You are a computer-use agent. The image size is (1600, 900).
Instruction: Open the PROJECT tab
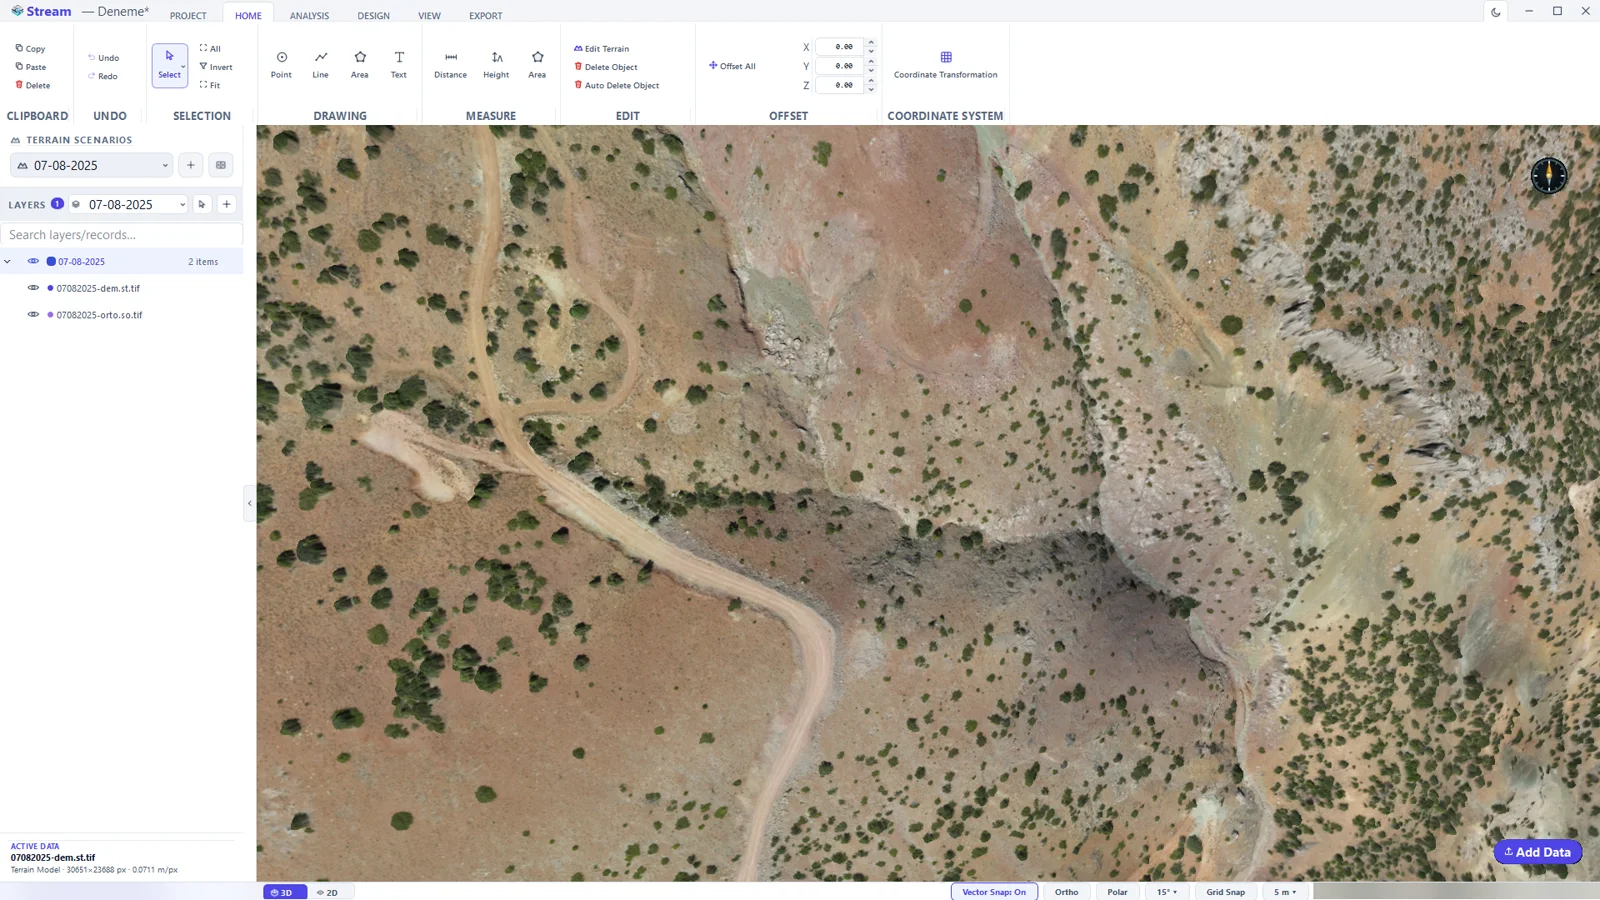188,16
